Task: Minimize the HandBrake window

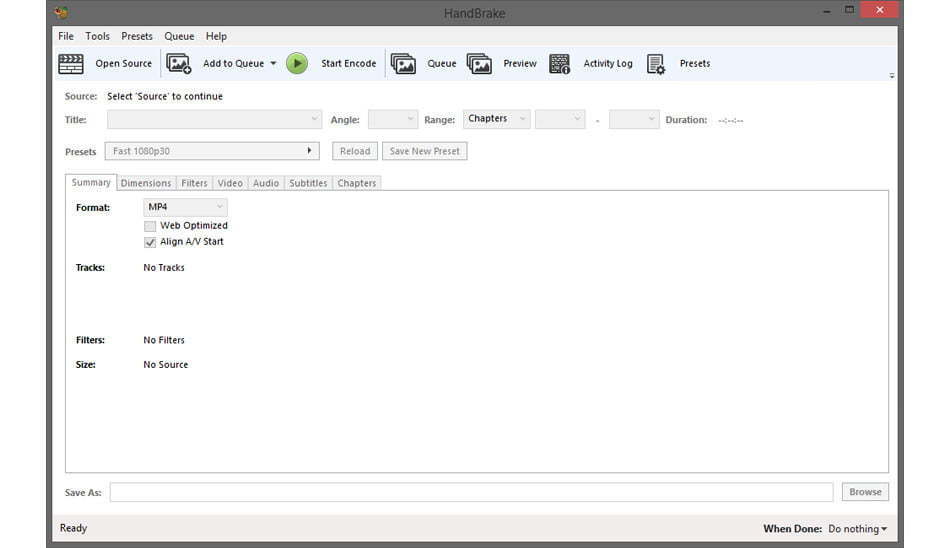Action: click(x=826, y=10)
